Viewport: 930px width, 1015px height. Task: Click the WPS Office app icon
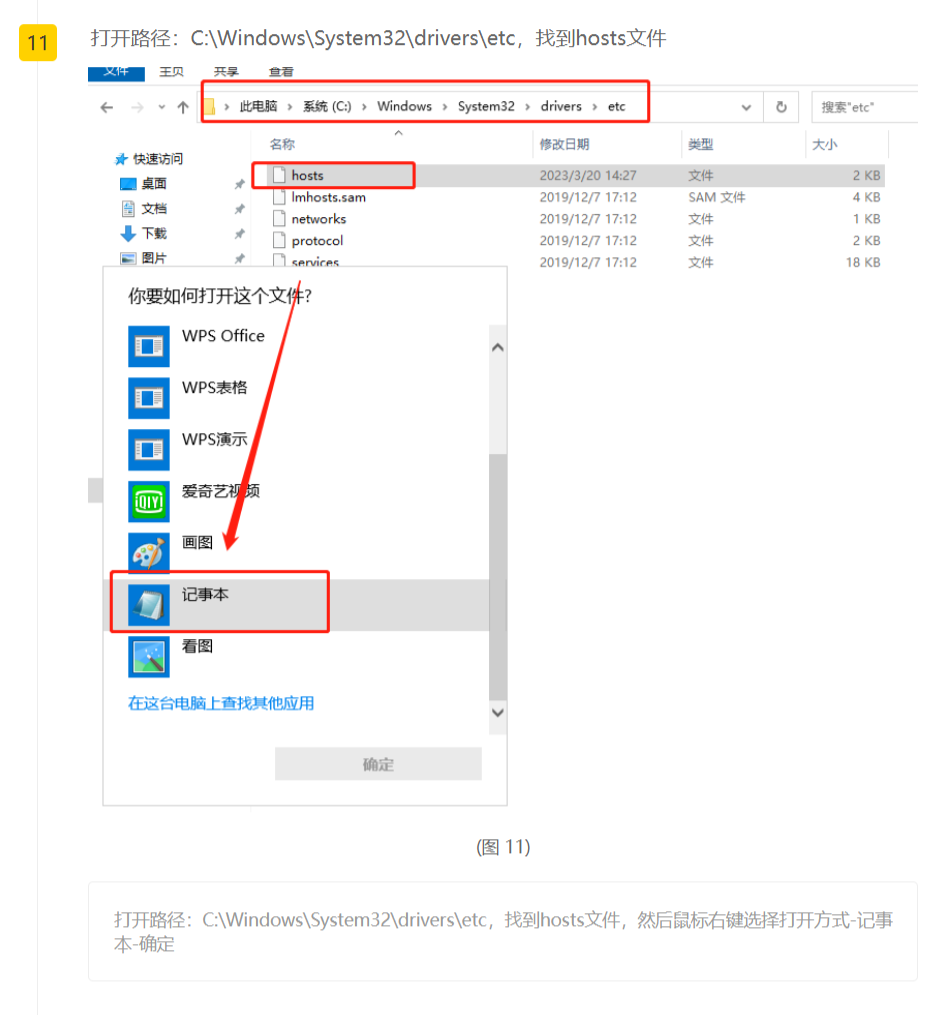149,346
